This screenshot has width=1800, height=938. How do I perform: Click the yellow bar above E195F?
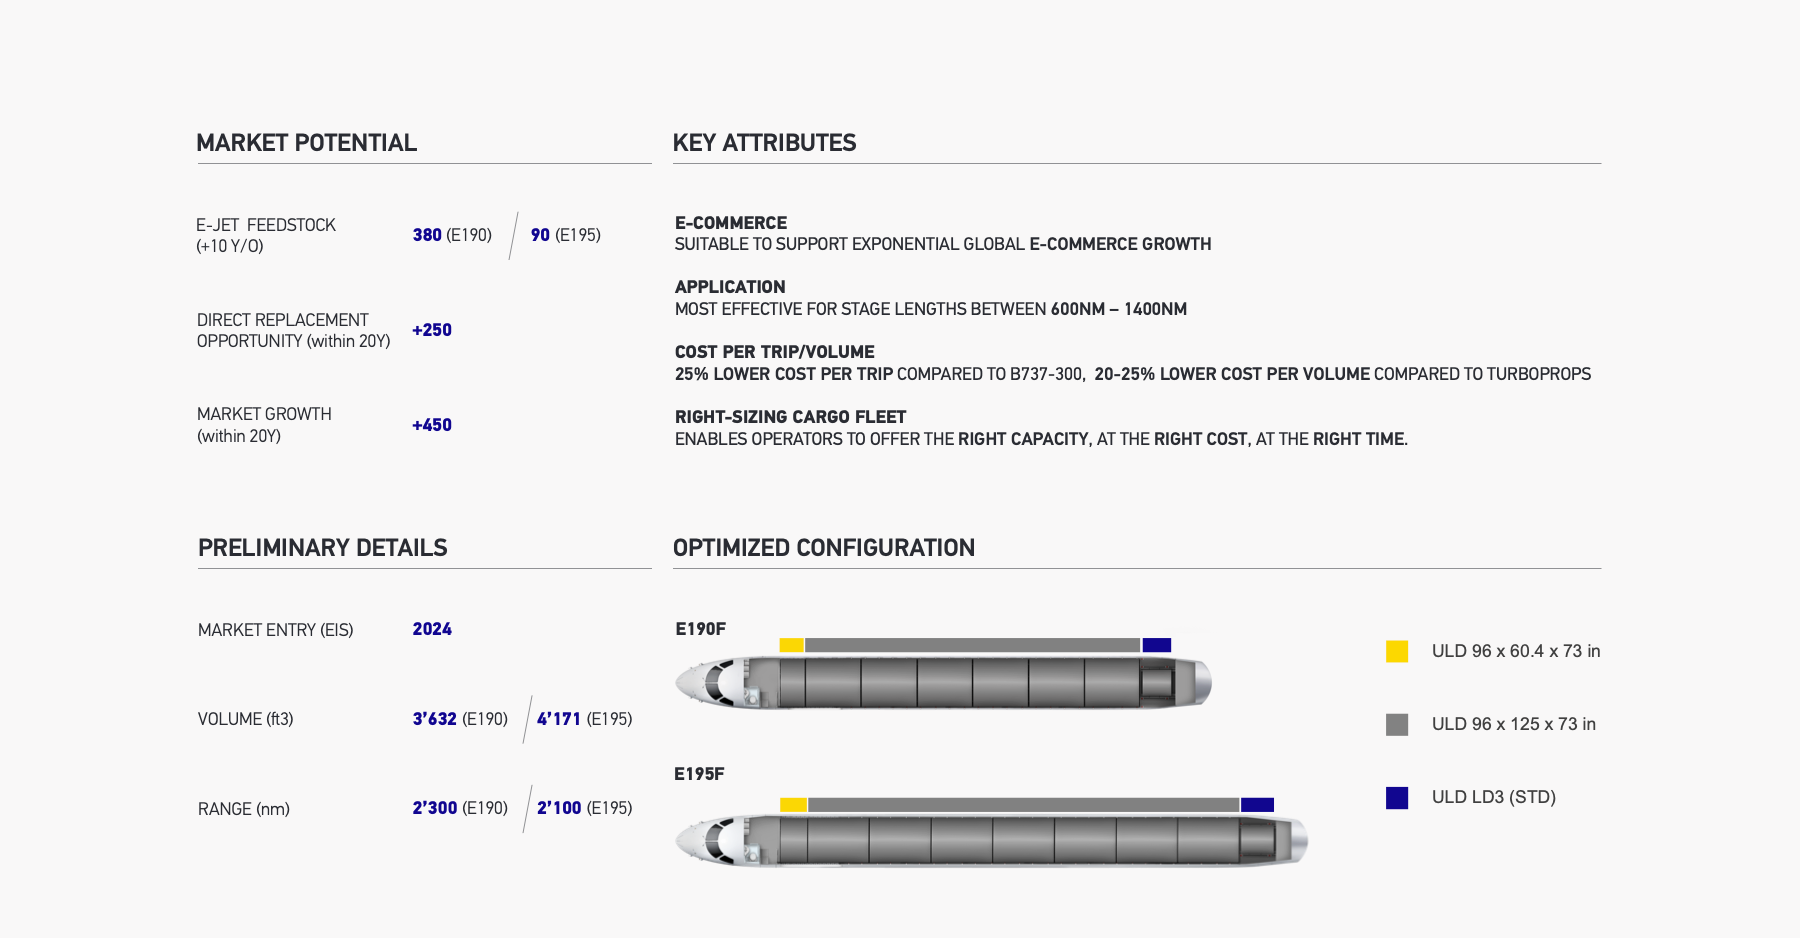(793, 805)
